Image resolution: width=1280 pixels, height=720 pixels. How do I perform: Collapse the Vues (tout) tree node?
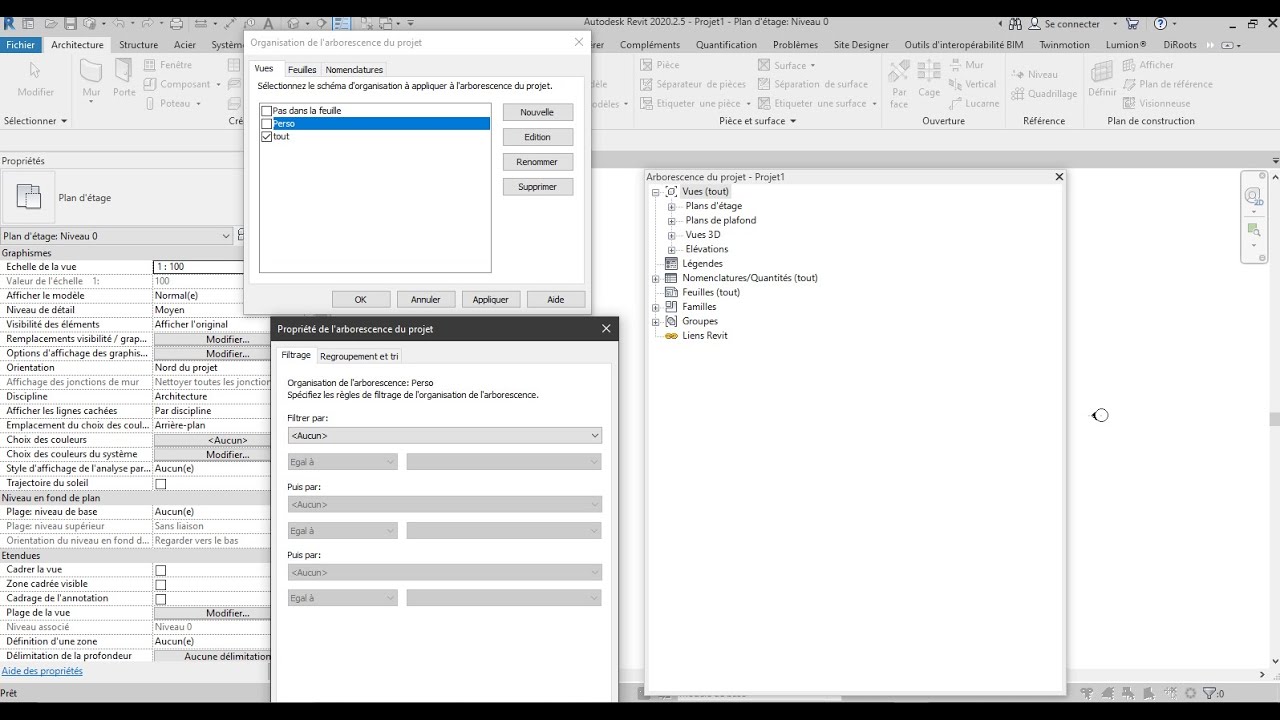coord(656,192)
